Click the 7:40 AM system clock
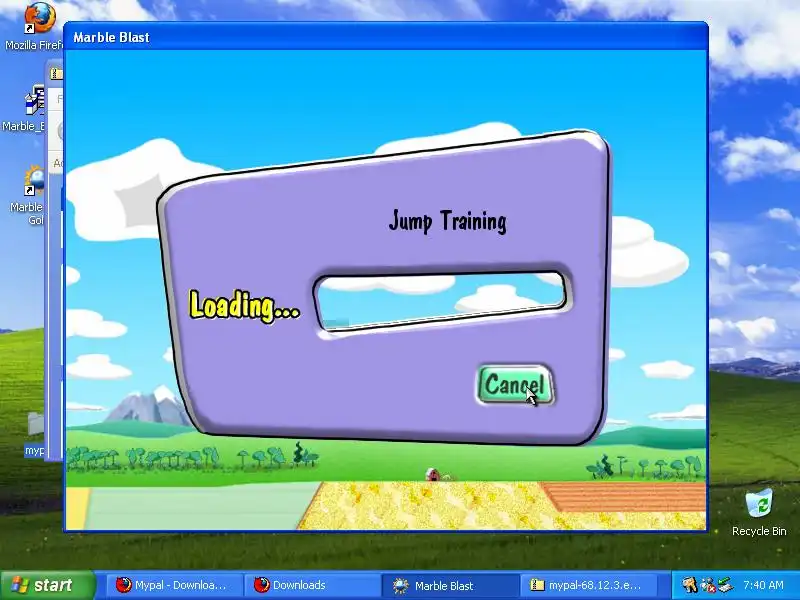Image resolution: width=800 pixels, height=600 pixels. [763, 585]
